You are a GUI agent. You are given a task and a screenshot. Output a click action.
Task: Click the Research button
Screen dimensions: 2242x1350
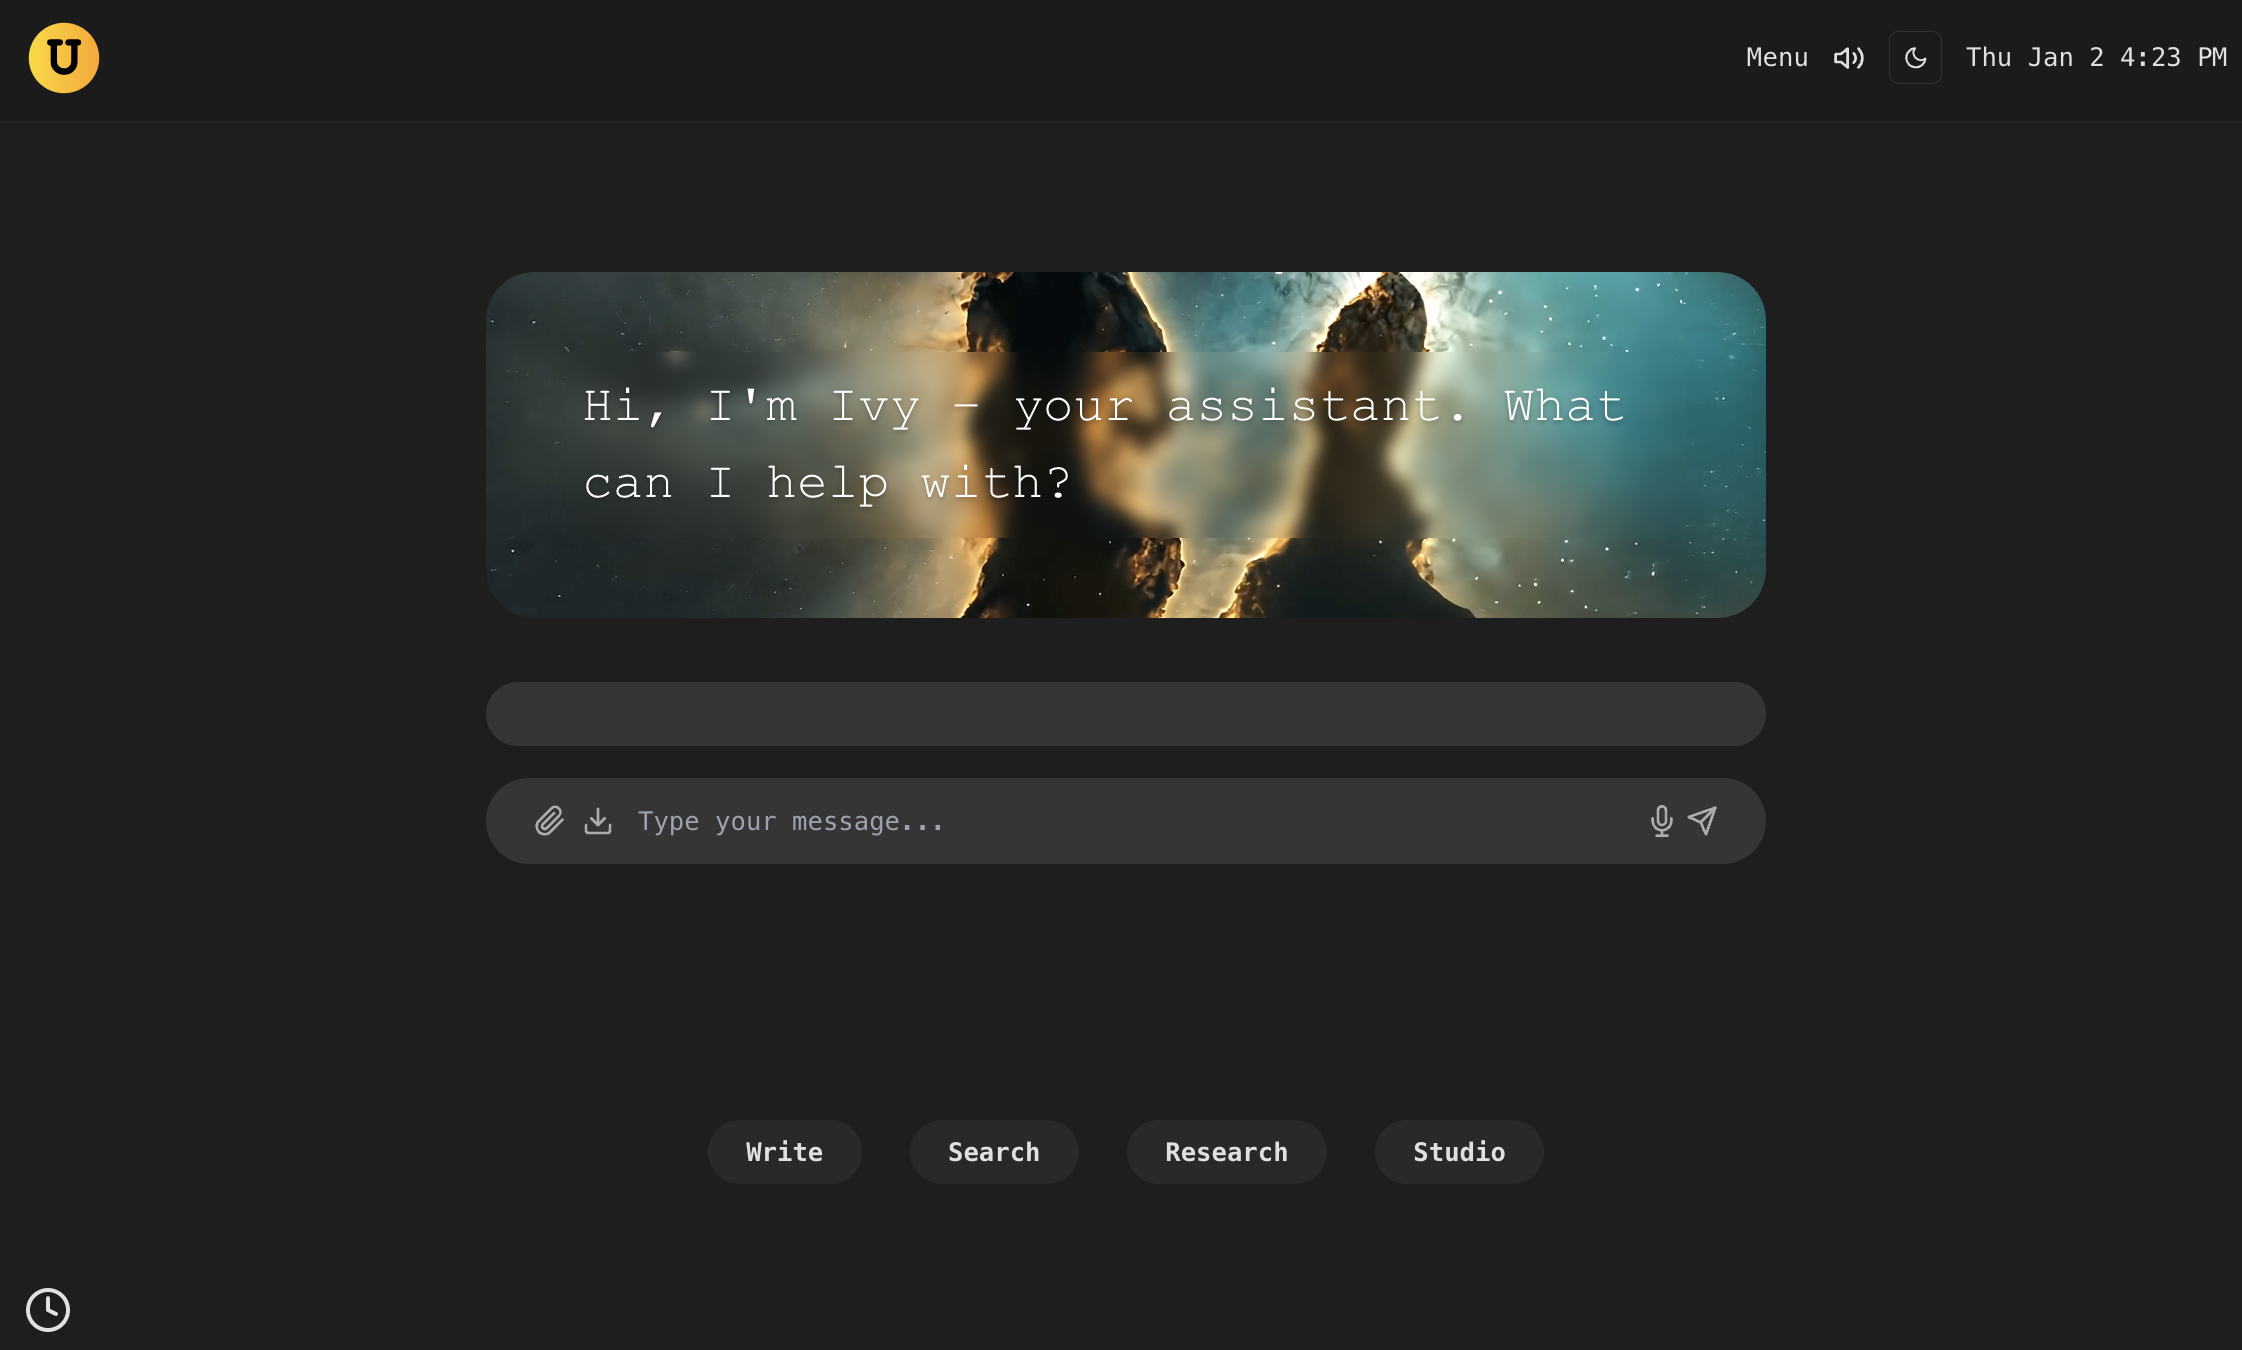(x=1225, y=1151)
